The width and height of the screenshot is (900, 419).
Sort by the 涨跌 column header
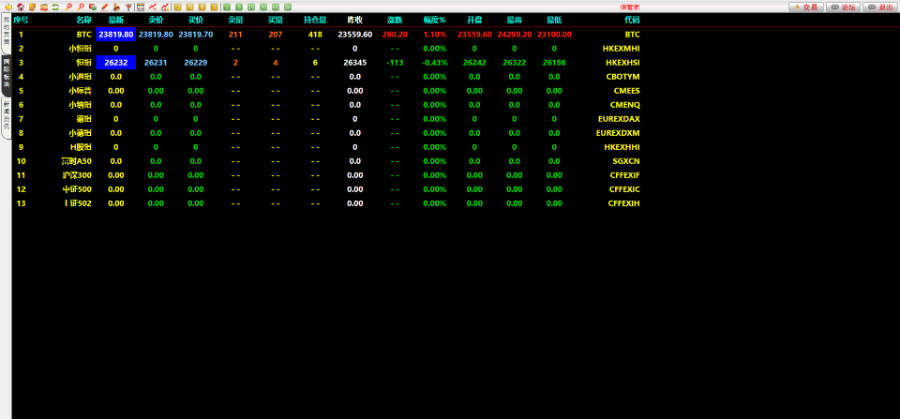(394, 20)
